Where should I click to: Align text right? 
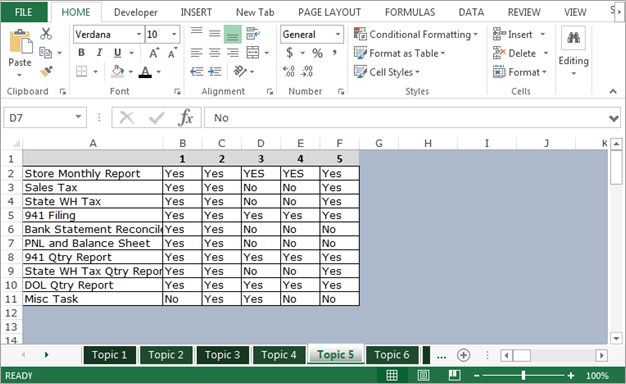coord(232,53)
